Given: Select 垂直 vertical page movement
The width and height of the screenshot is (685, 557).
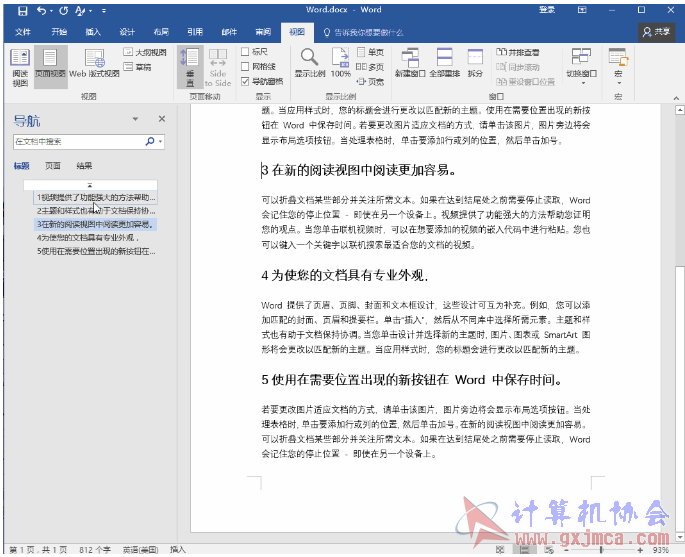Looking at the screenshot, I should click(x=190, y=67).
